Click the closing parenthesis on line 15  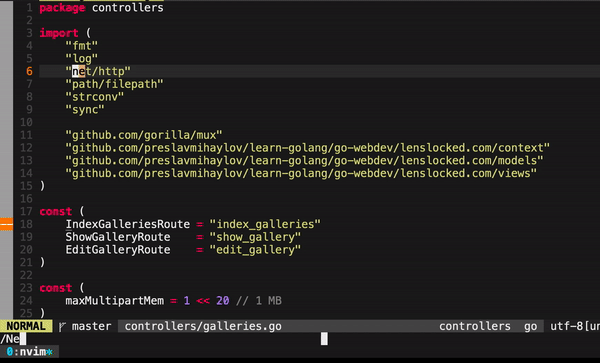click(42, 186)
